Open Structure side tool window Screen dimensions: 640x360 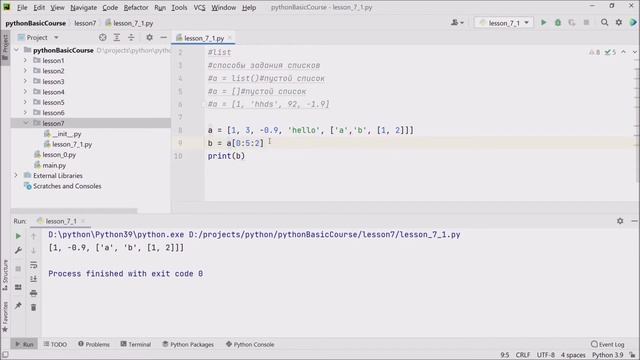click(5, 275)
